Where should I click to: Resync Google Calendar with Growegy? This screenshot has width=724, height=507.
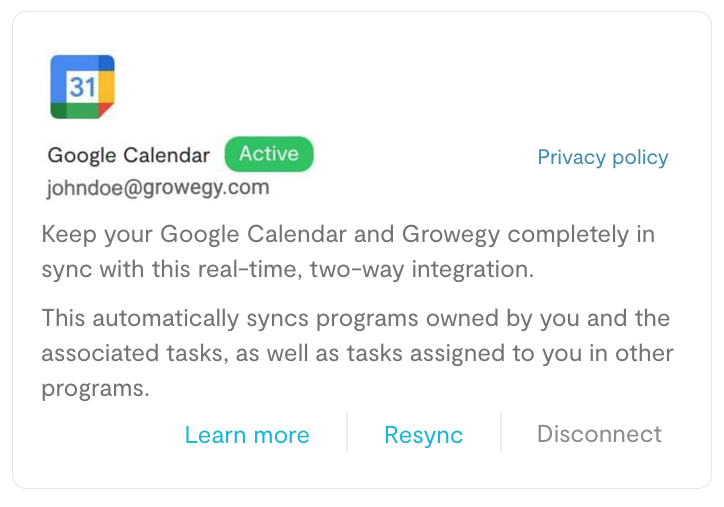point(423,435)
